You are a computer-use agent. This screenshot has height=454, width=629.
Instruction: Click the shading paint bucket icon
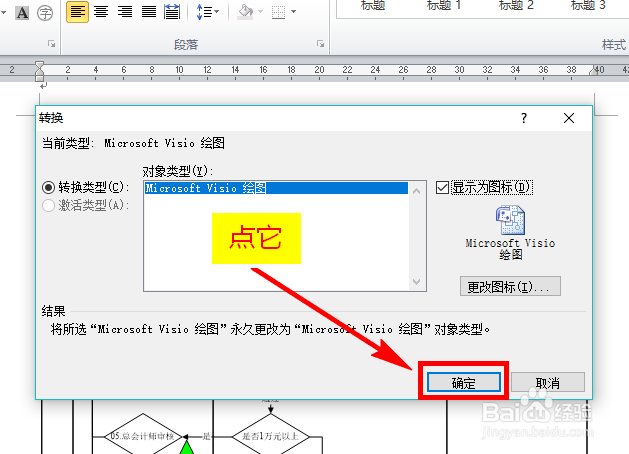point(245,12)
